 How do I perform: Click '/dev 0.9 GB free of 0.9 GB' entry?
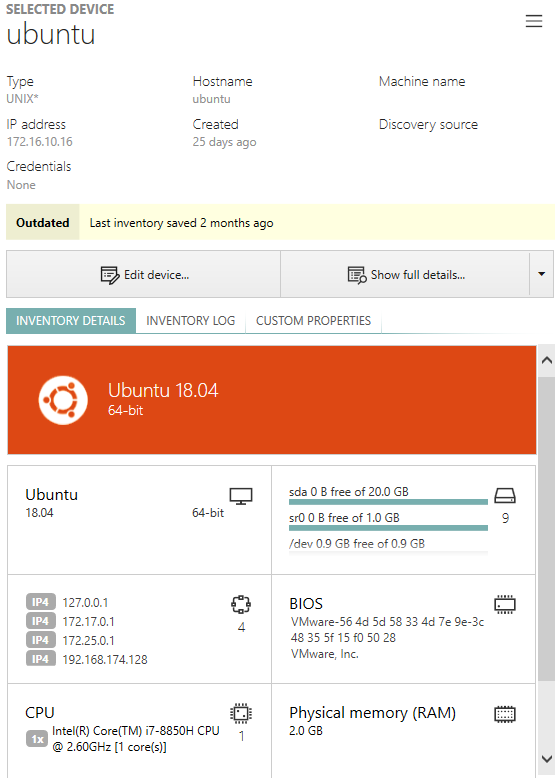[357, 543]
